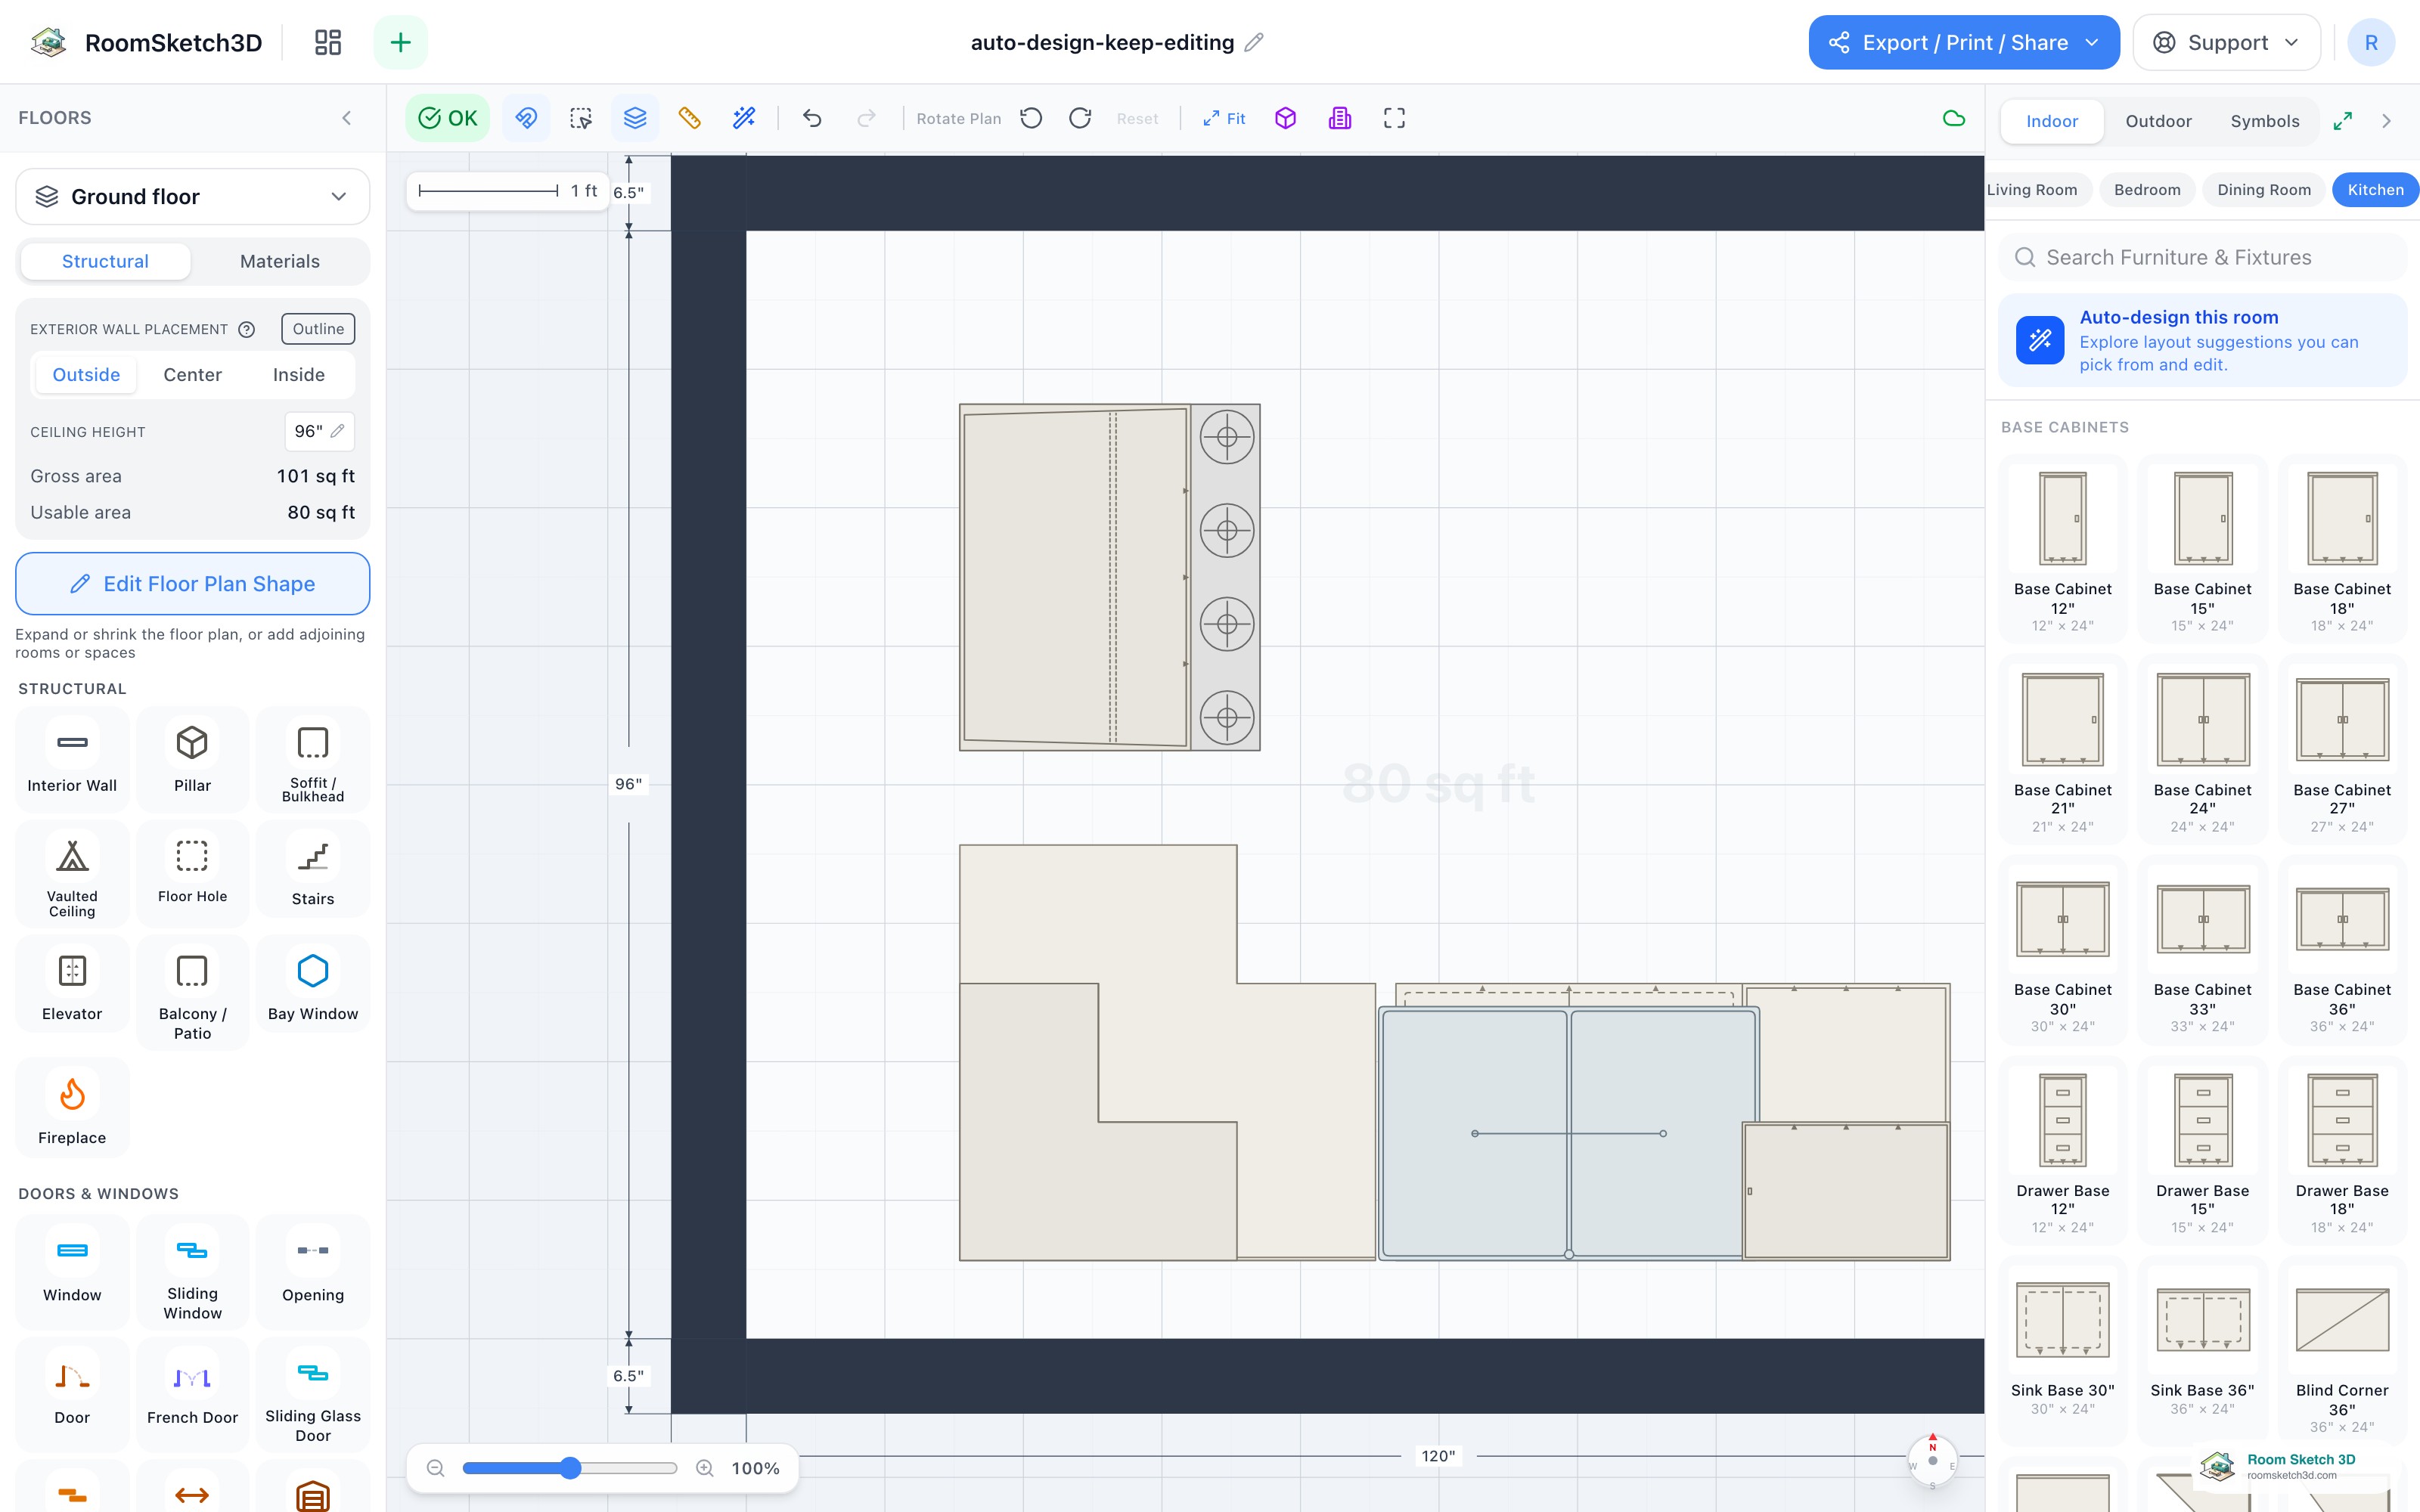Image resolution: width=2420 pixels, height=1512 pixels.
Task: Select Inside wall placement
Action: [299, 375]
